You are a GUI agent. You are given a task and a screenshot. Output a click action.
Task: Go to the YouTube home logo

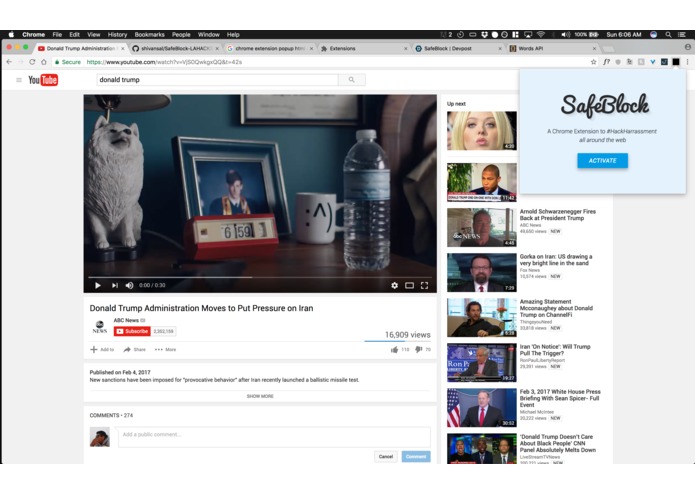coord(43,80)
